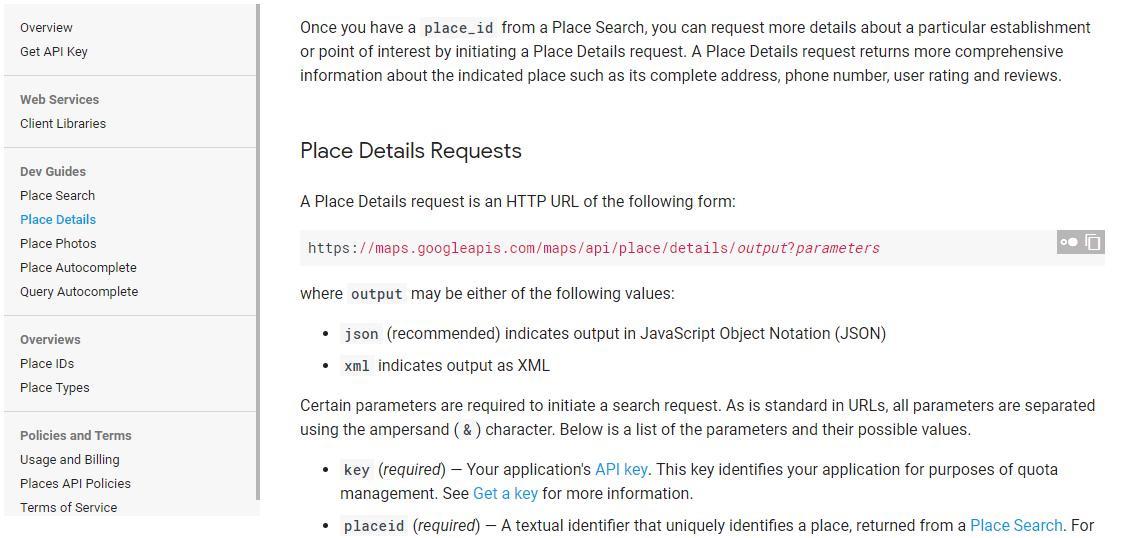This screenshot has width=1136, height=538.
Task: Open the Client Libraries page
Action: [x=63, y=124]
